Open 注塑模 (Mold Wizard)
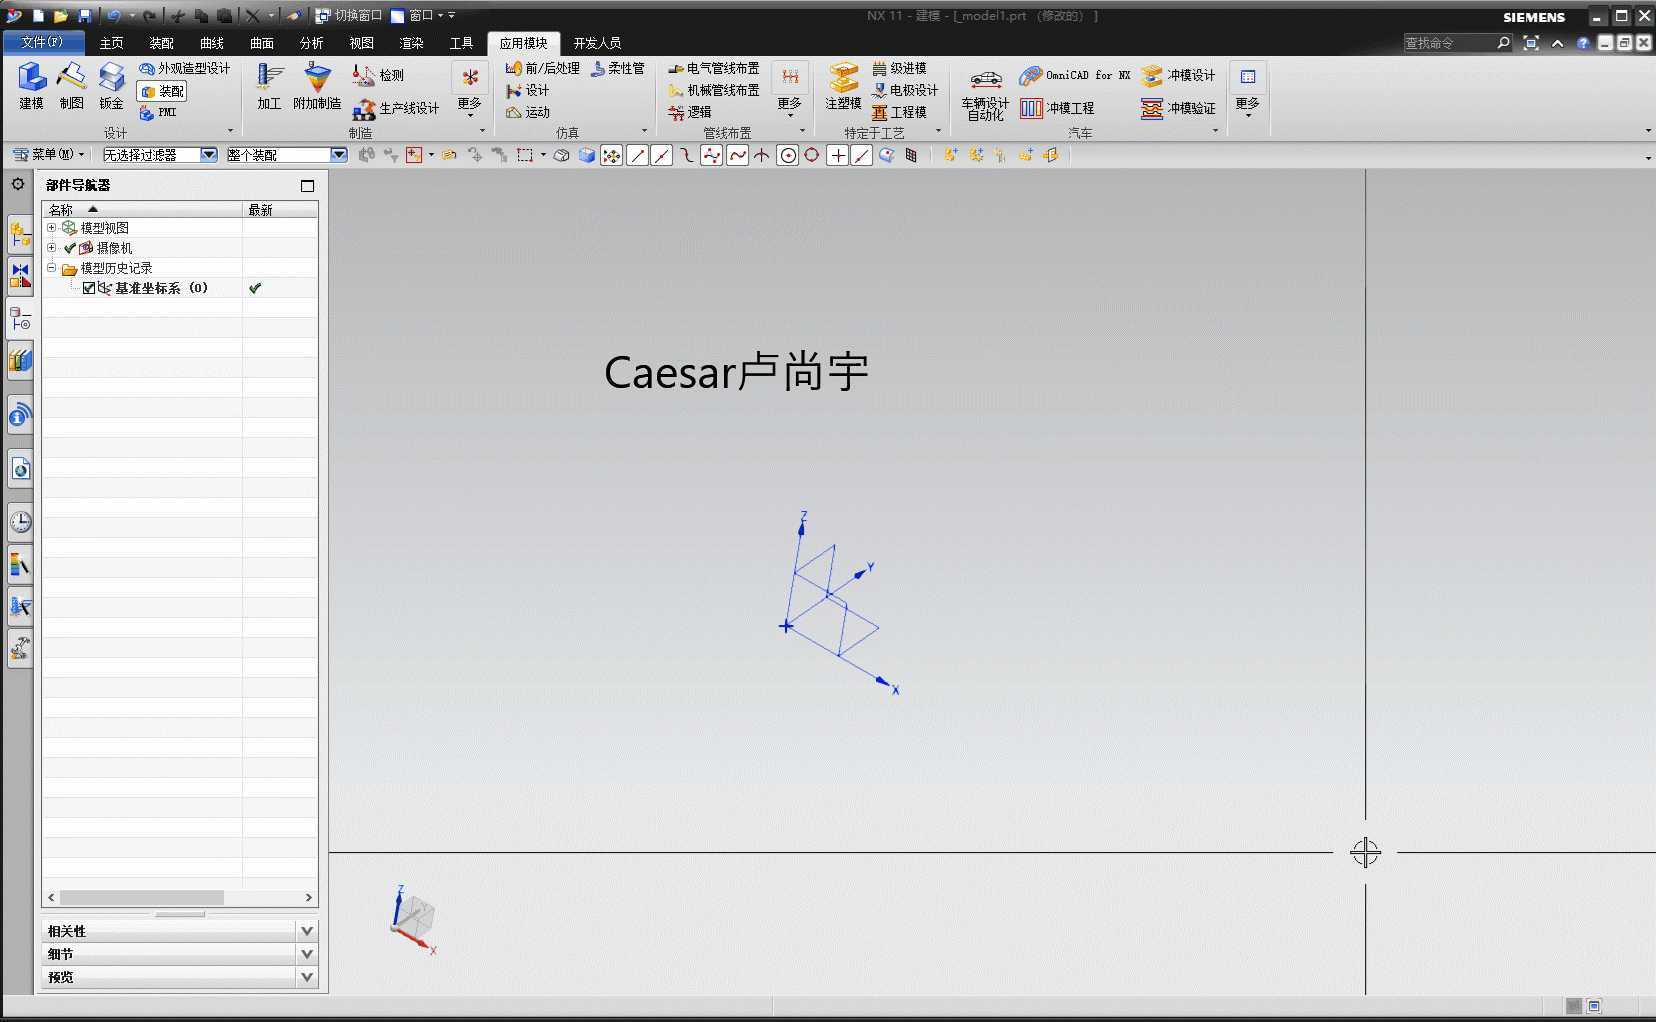Image resolution: width=1656 pixels, height=1022 pixels. coord(843,86)
